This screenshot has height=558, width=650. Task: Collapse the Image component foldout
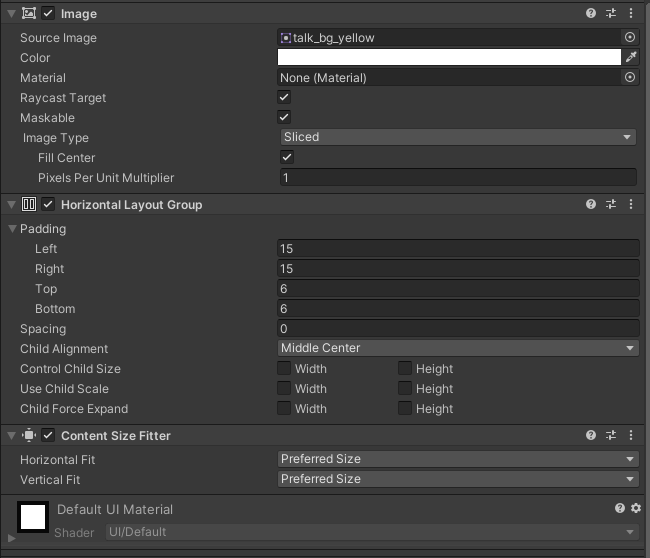12,14
